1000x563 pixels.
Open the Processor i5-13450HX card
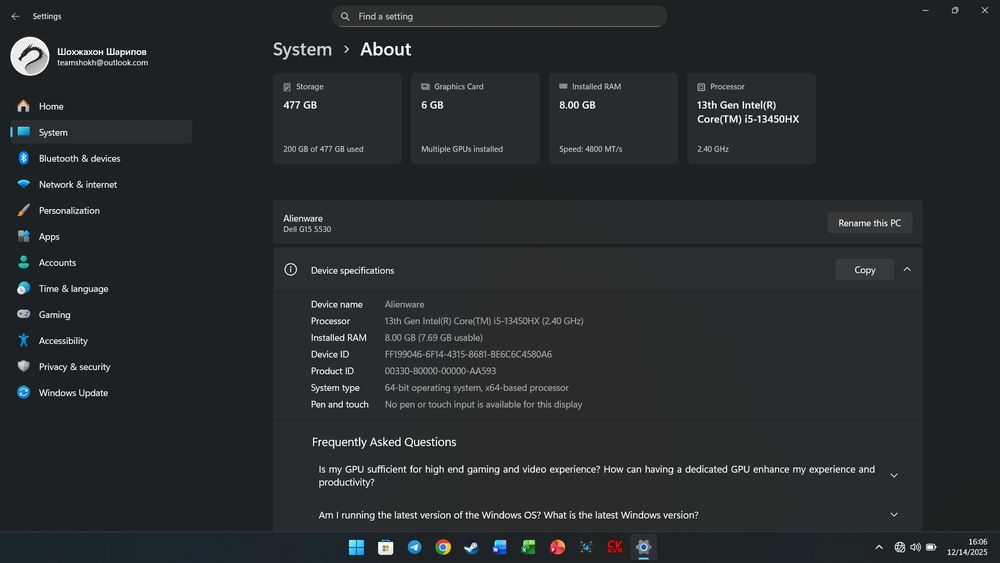pos(751,119)
